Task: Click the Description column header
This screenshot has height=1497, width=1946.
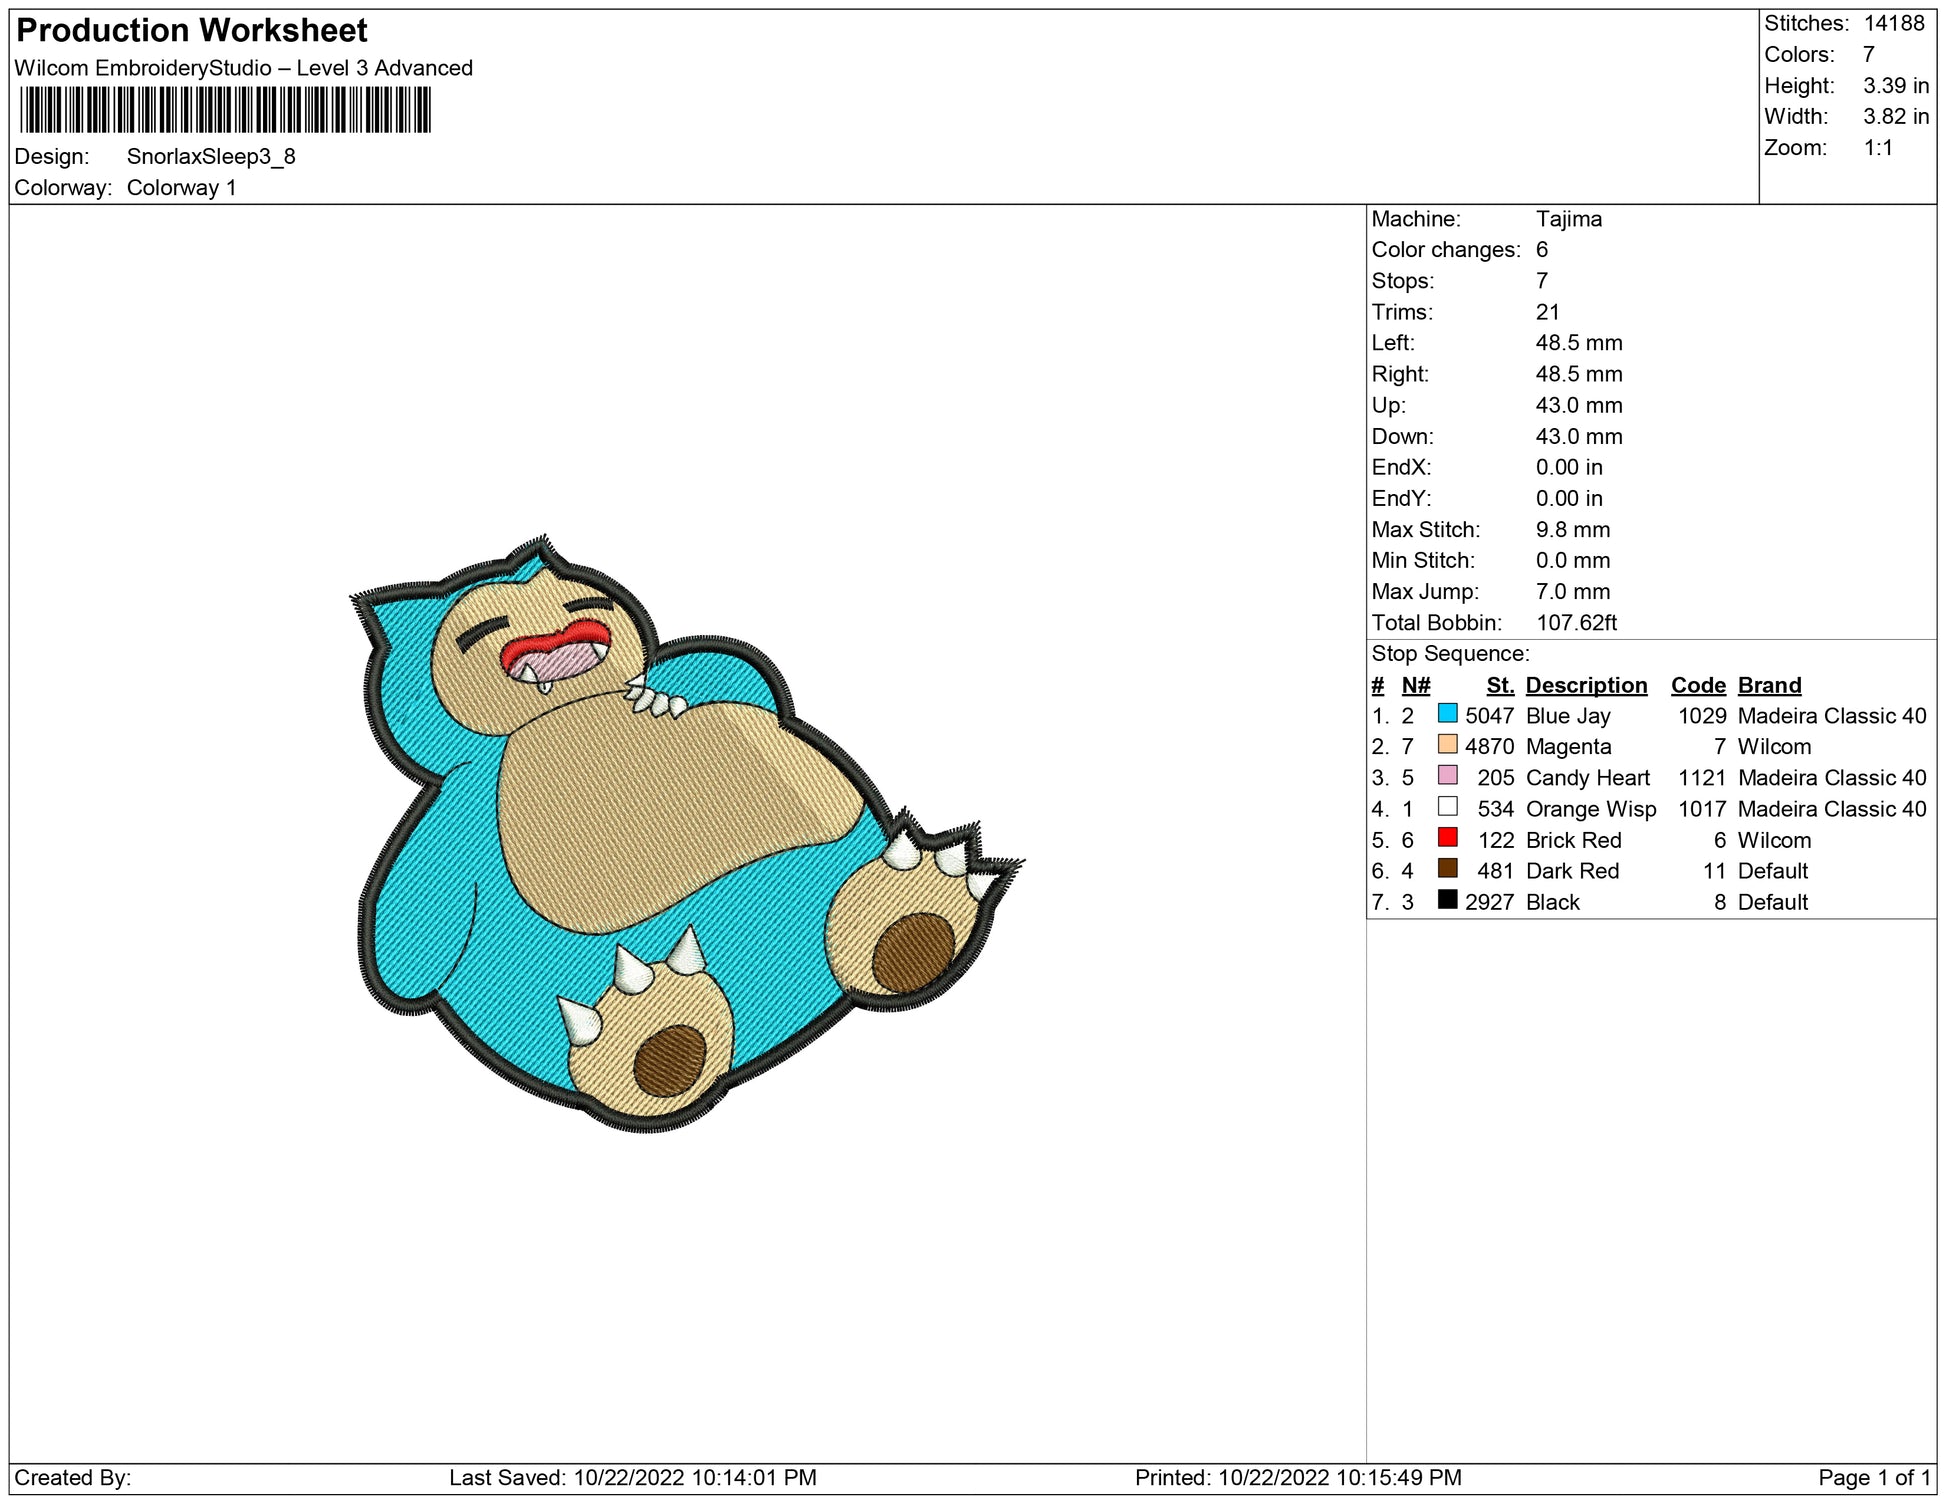Action: [x=1586, y=686]
